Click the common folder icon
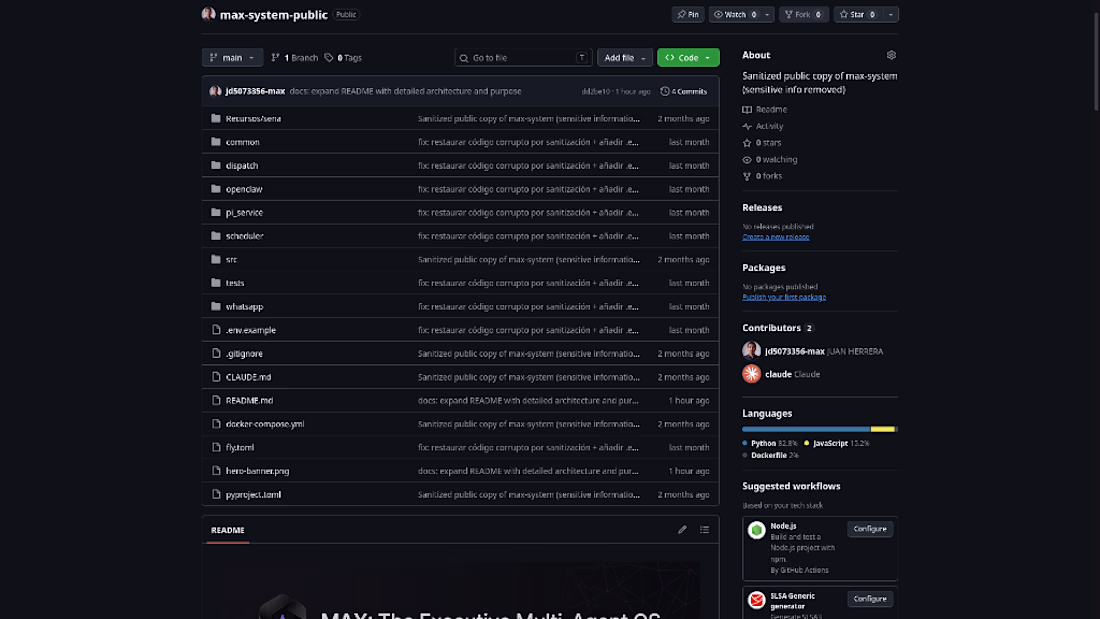 [215, 142]
